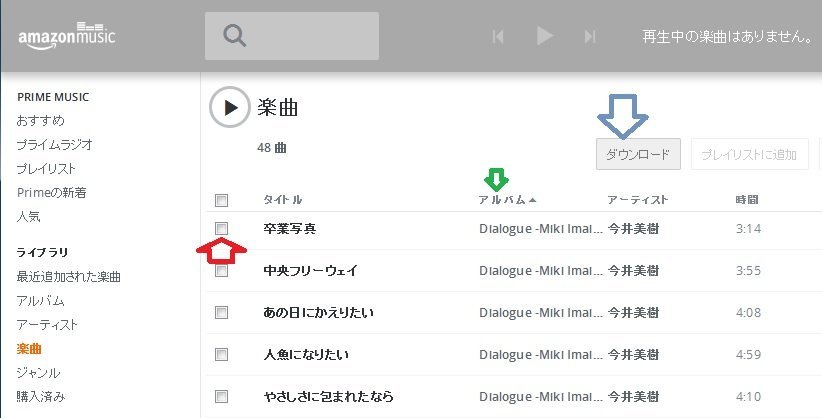Open 人気 in sidebar
The height and width of the screenshot is (418, 822).
click(28, 216)
